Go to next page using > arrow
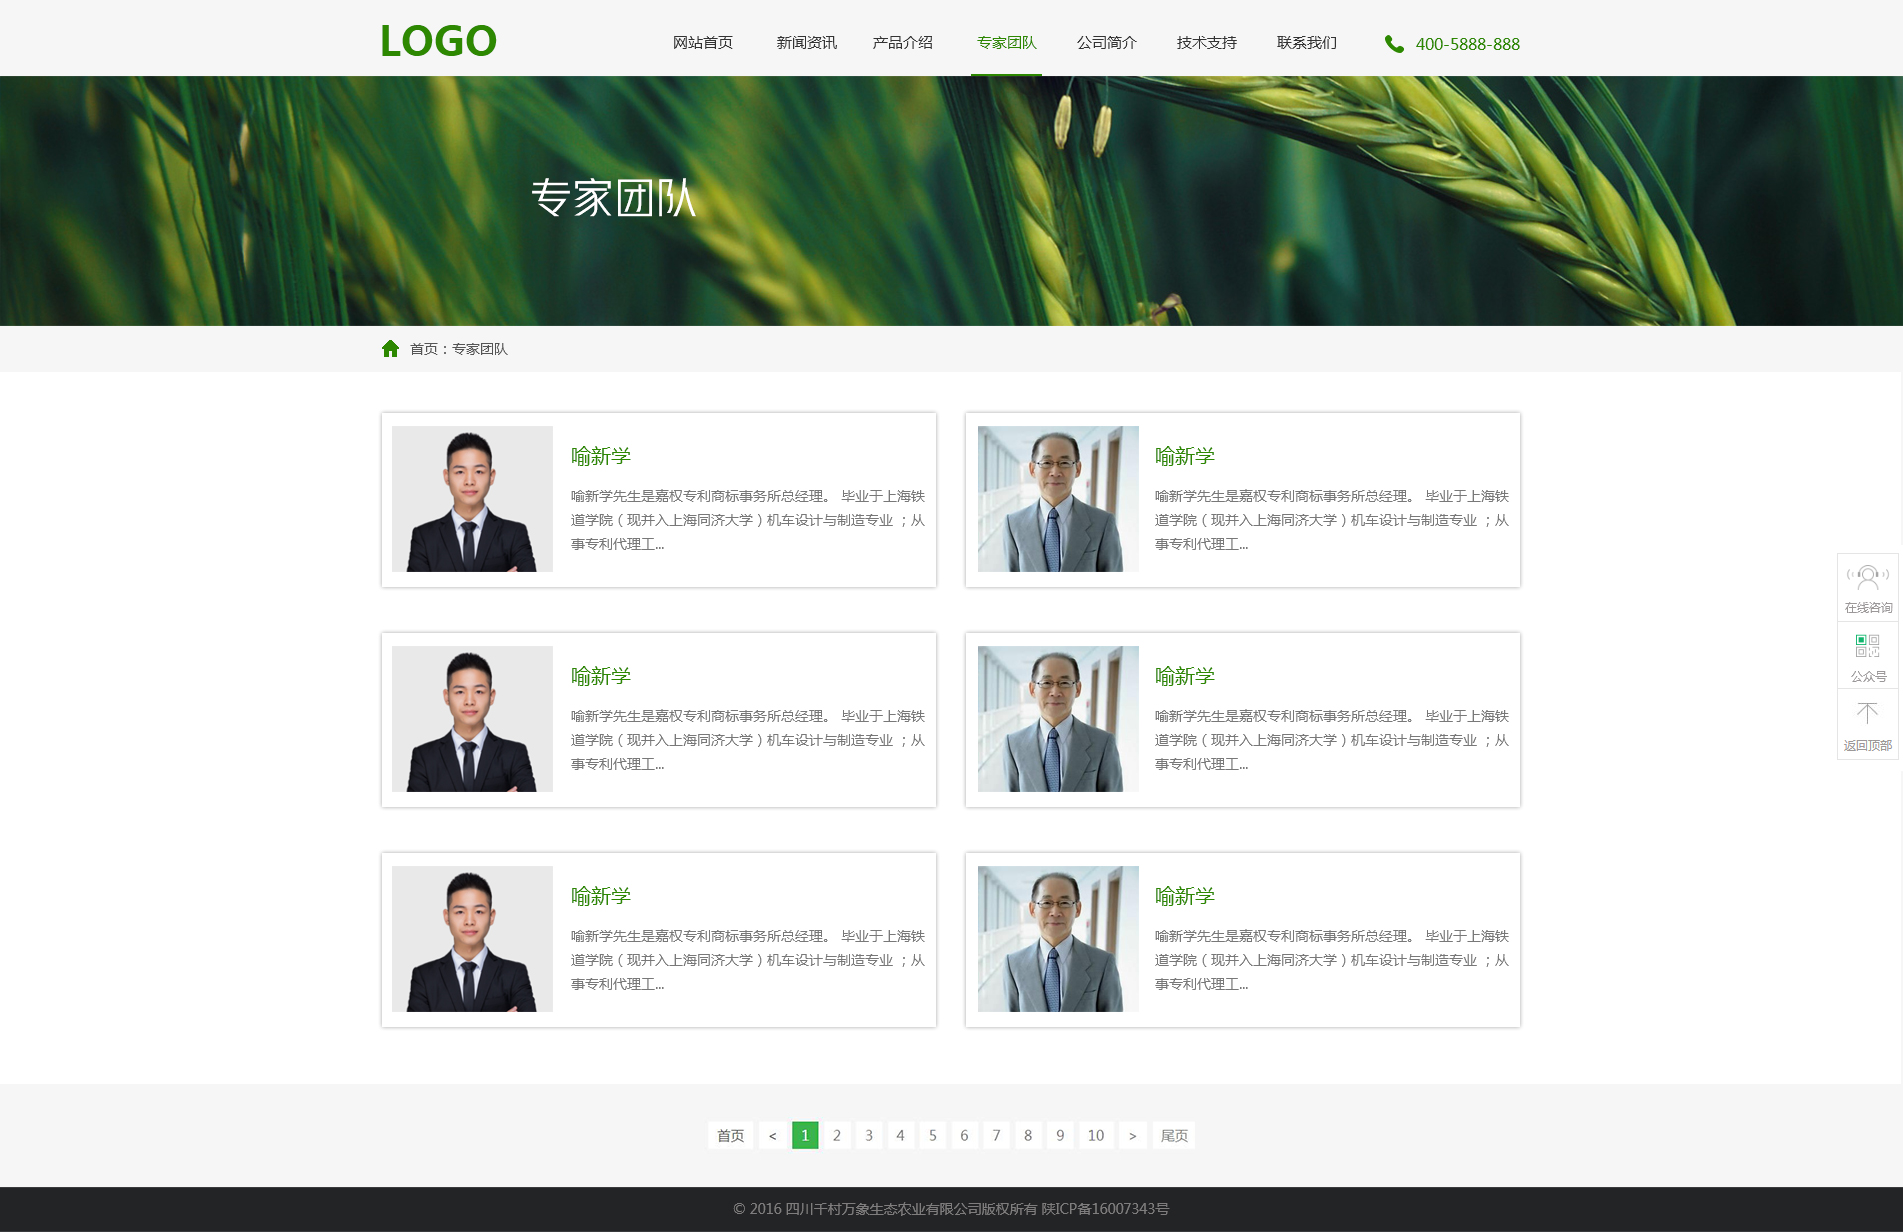Screen dimensions: 1903x1232 point(1132,1135)
